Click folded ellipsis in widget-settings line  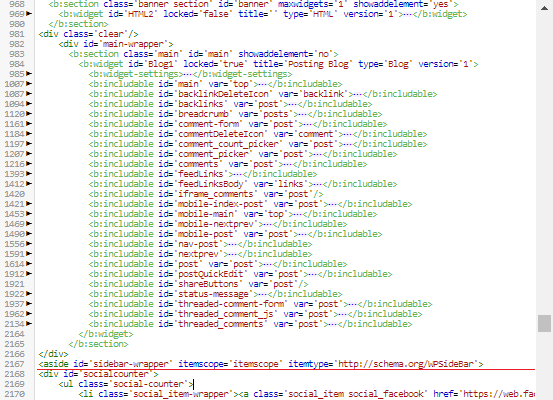point(188,74)
